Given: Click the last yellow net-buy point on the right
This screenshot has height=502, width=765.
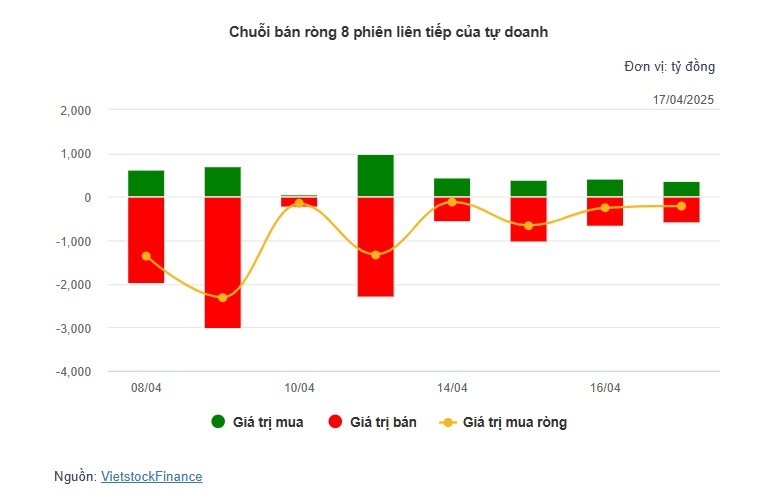Looking at the screenshot, I should pos(682,206).
